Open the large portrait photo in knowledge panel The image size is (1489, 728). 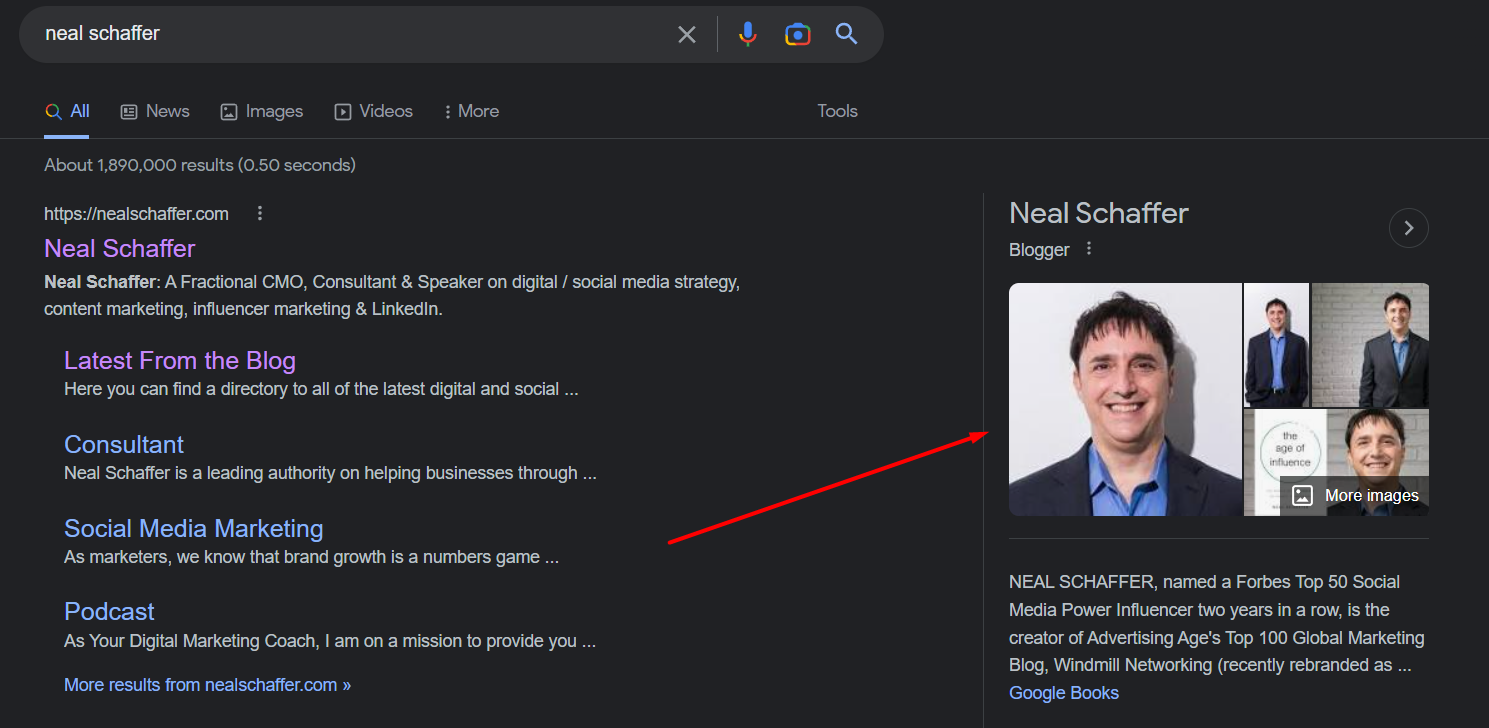click(x=1125, y=400)
